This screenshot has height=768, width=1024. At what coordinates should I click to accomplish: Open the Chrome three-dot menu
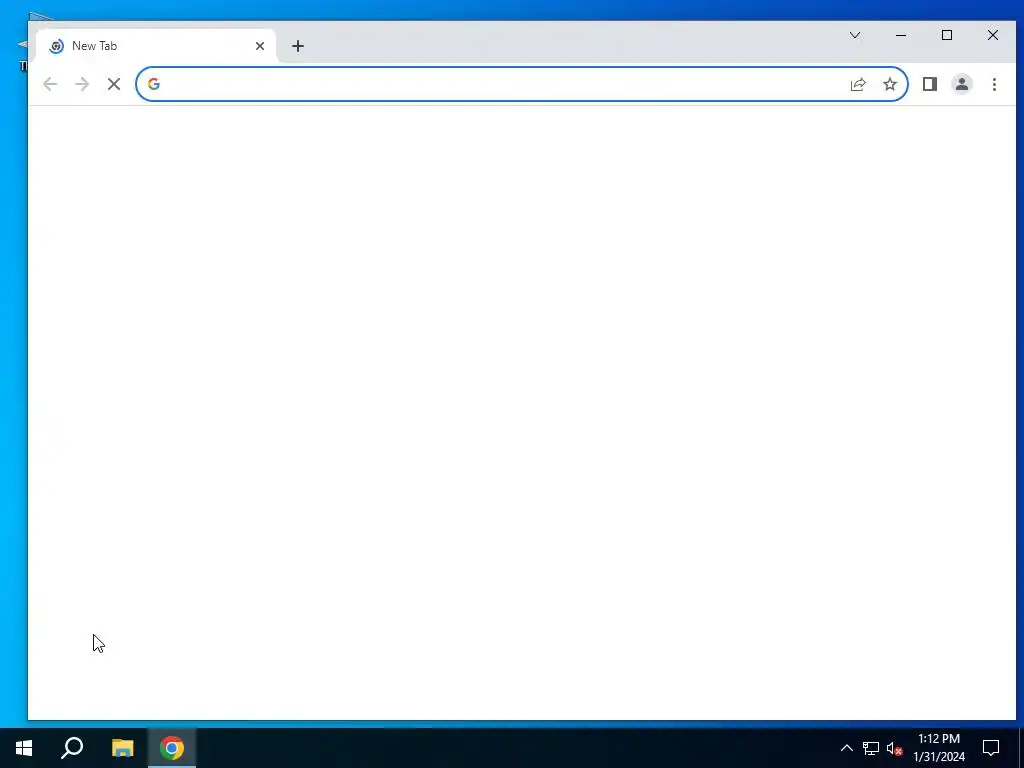click(994, 84)
